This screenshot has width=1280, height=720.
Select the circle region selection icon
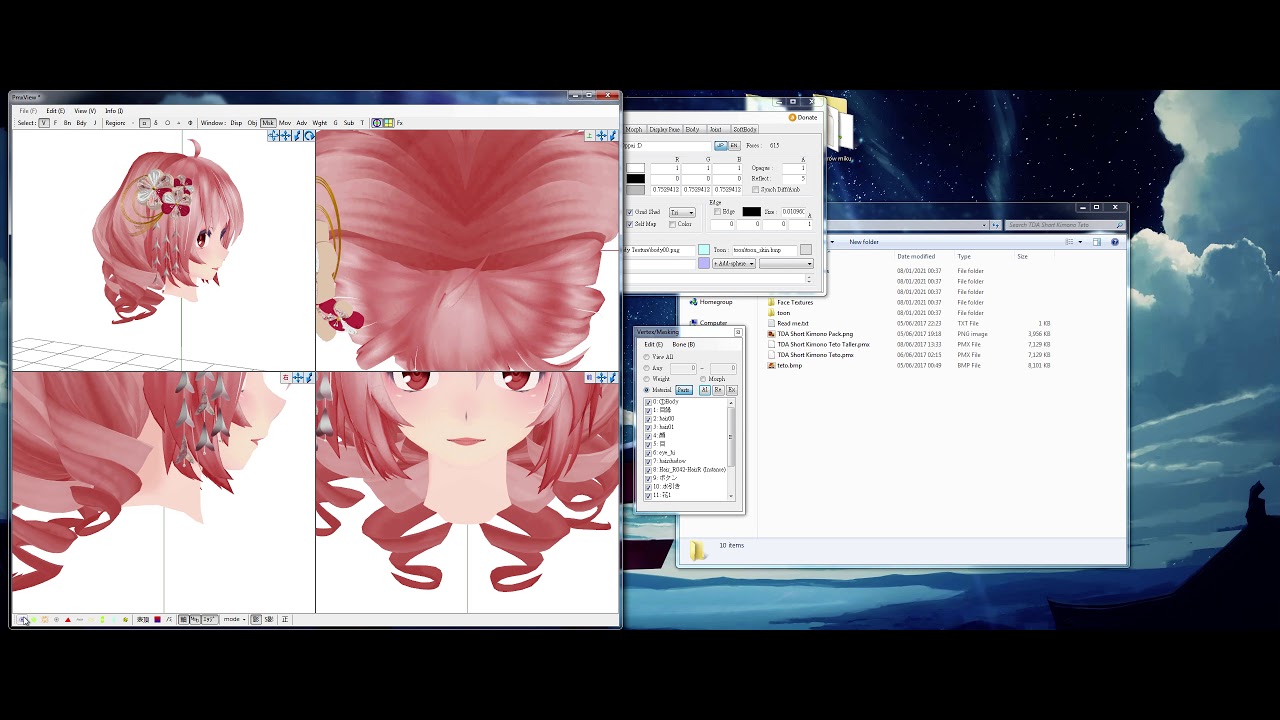tap(167, 123)
